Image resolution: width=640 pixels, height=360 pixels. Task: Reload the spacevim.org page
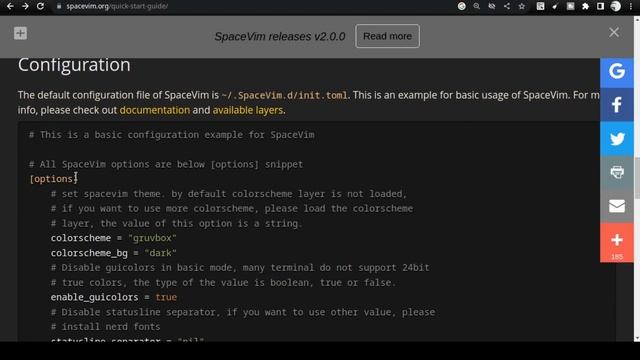pyautogui.click(x=40, y=6)
